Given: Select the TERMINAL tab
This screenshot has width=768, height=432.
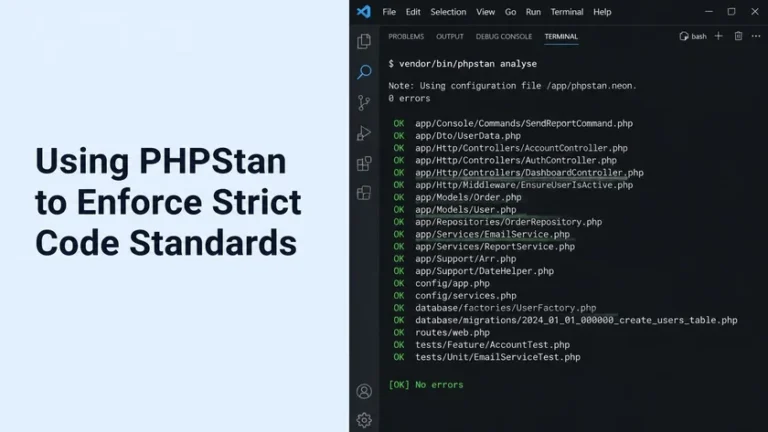Looking at the screenshot, I should pos(561,36).
